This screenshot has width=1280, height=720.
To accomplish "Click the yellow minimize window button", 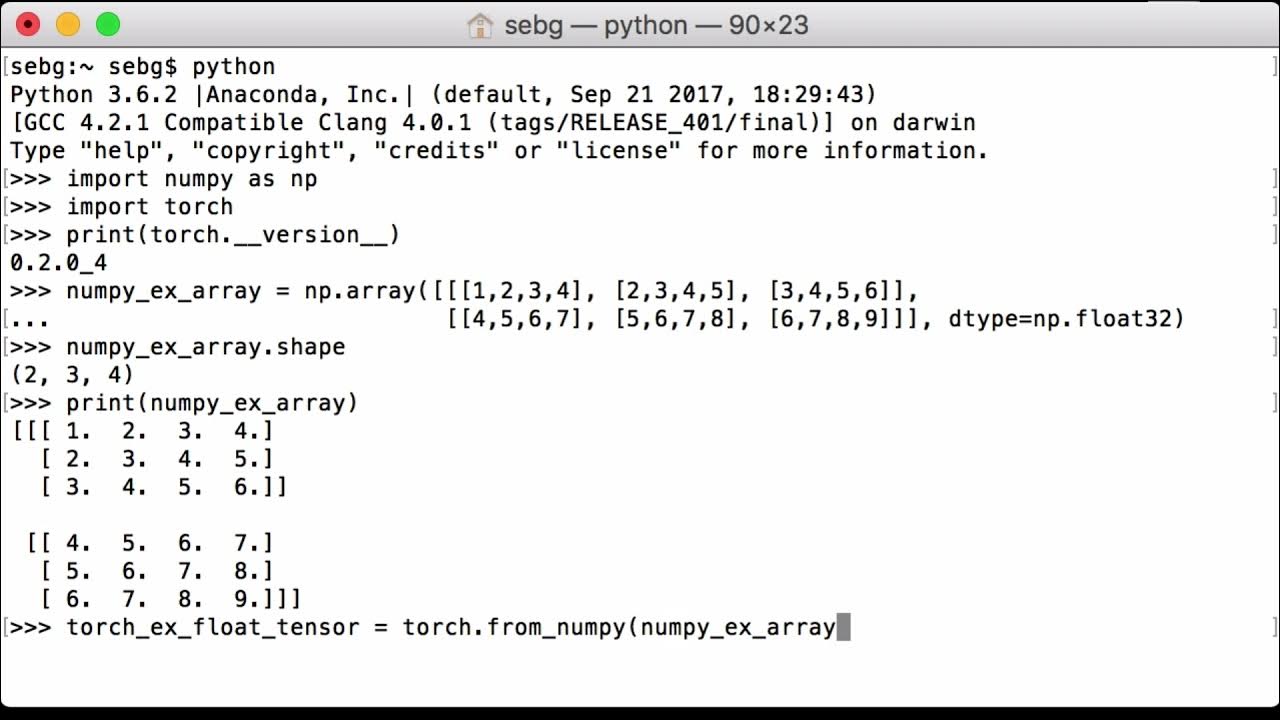I will tap(68, 25).
